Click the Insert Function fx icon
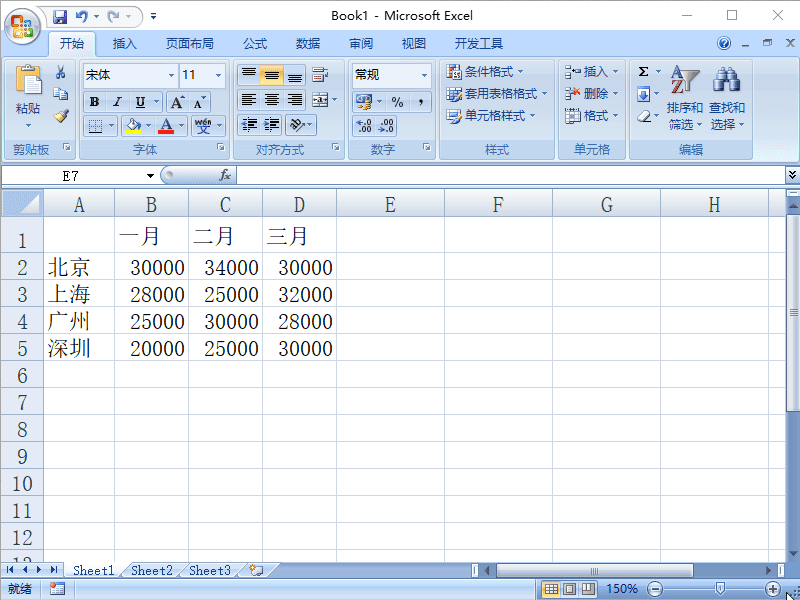 click(225, 176)
